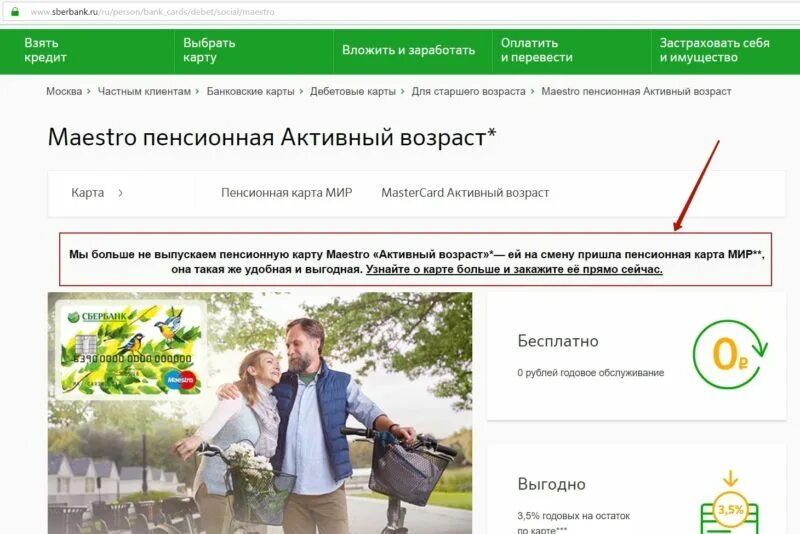The image size is (800, 534).
Task: Open Застраховать себя и имущество menu
Action: coord(714,50)
